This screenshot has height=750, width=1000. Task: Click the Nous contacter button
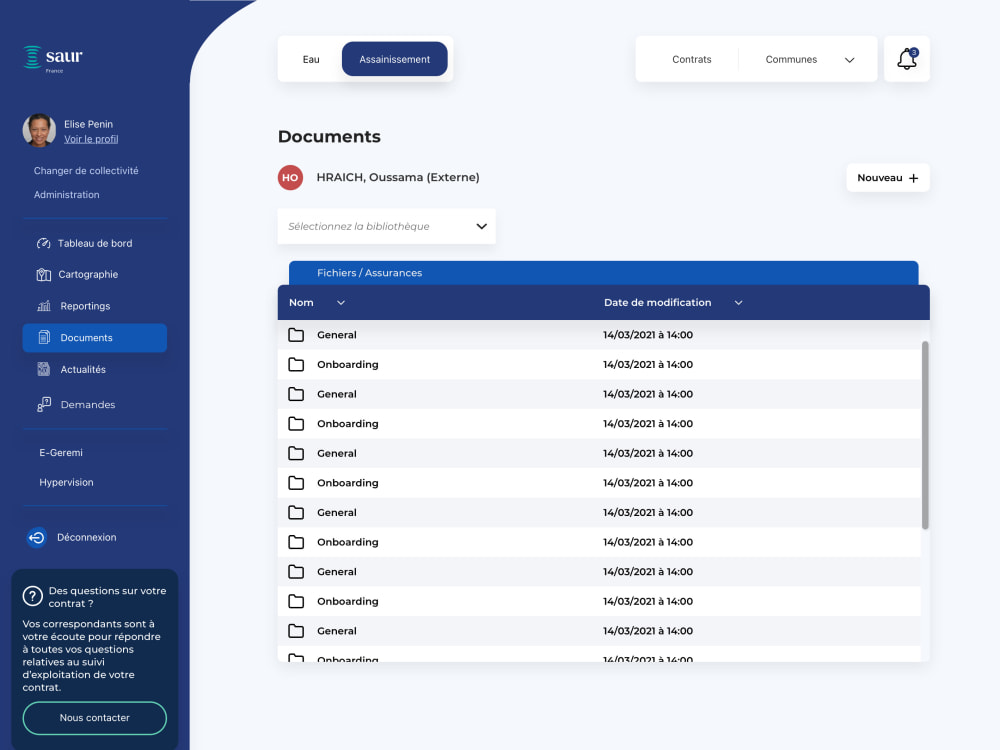coord(94,718)
